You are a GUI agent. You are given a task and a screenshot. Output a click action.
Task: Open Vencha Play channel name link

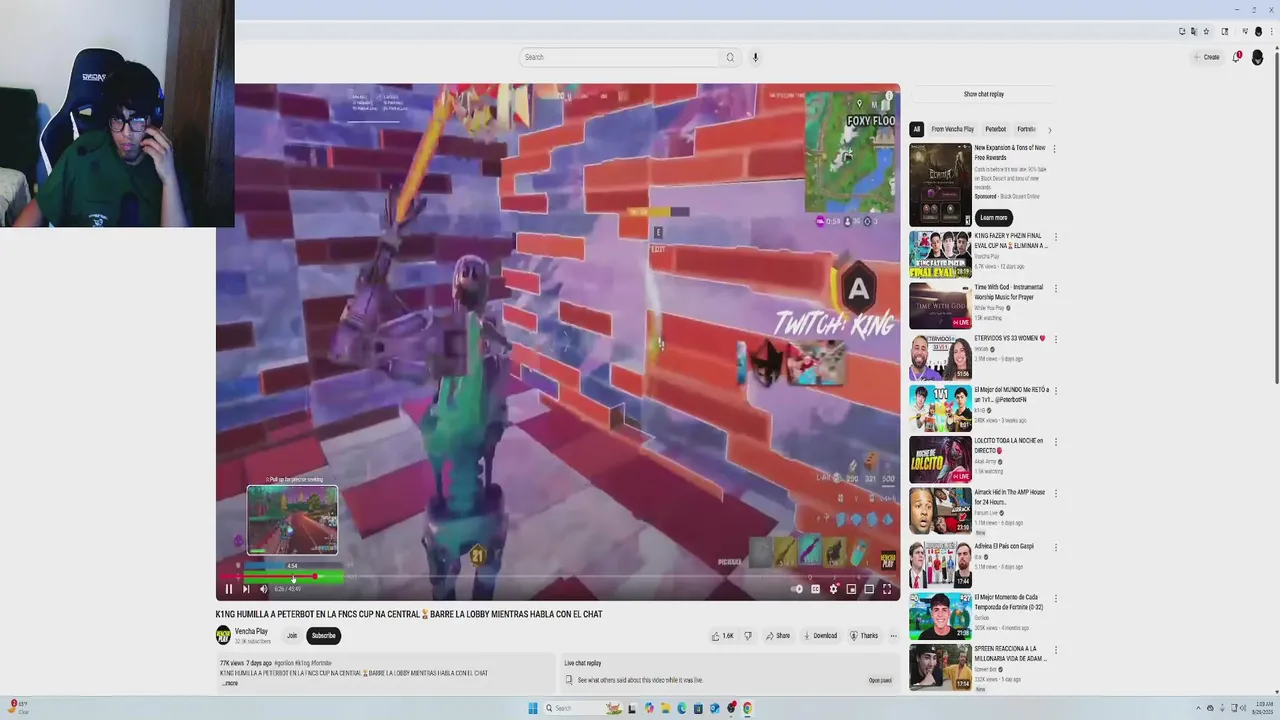251,631
